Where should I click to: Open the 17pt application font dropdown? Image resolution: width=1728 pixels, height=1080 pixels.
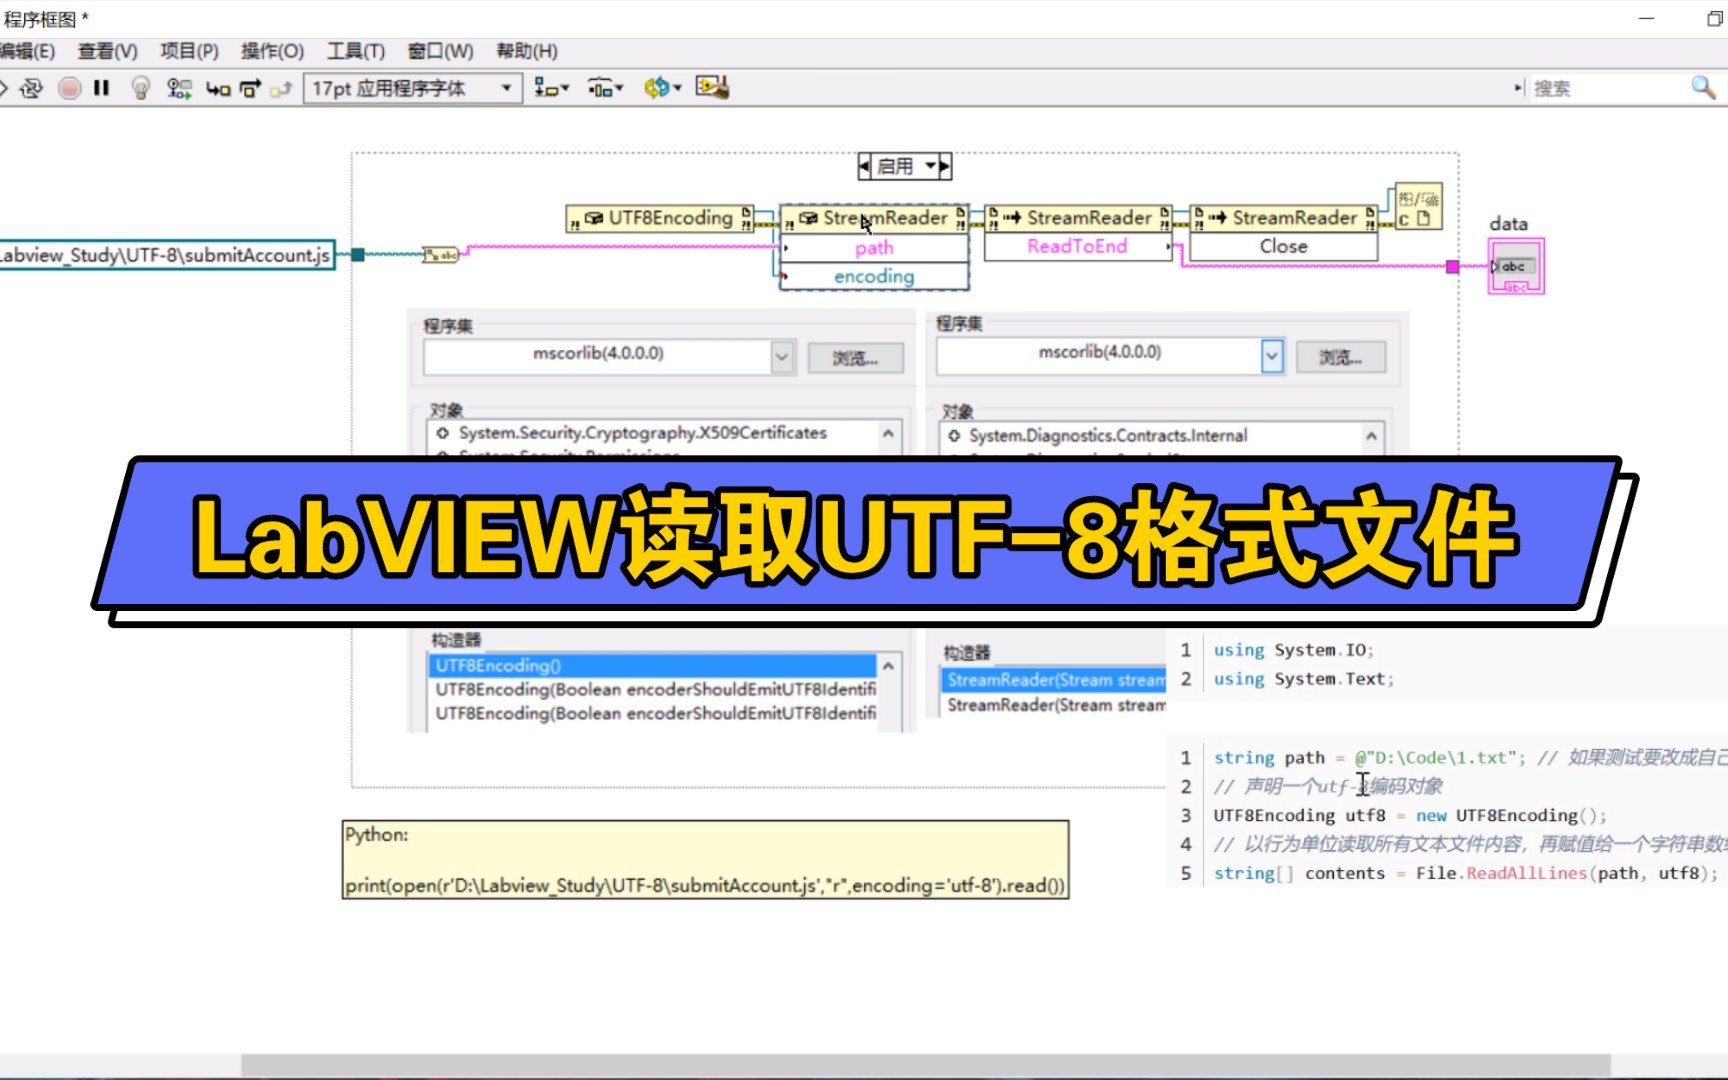pyautogui.click(x=507, y=88)
